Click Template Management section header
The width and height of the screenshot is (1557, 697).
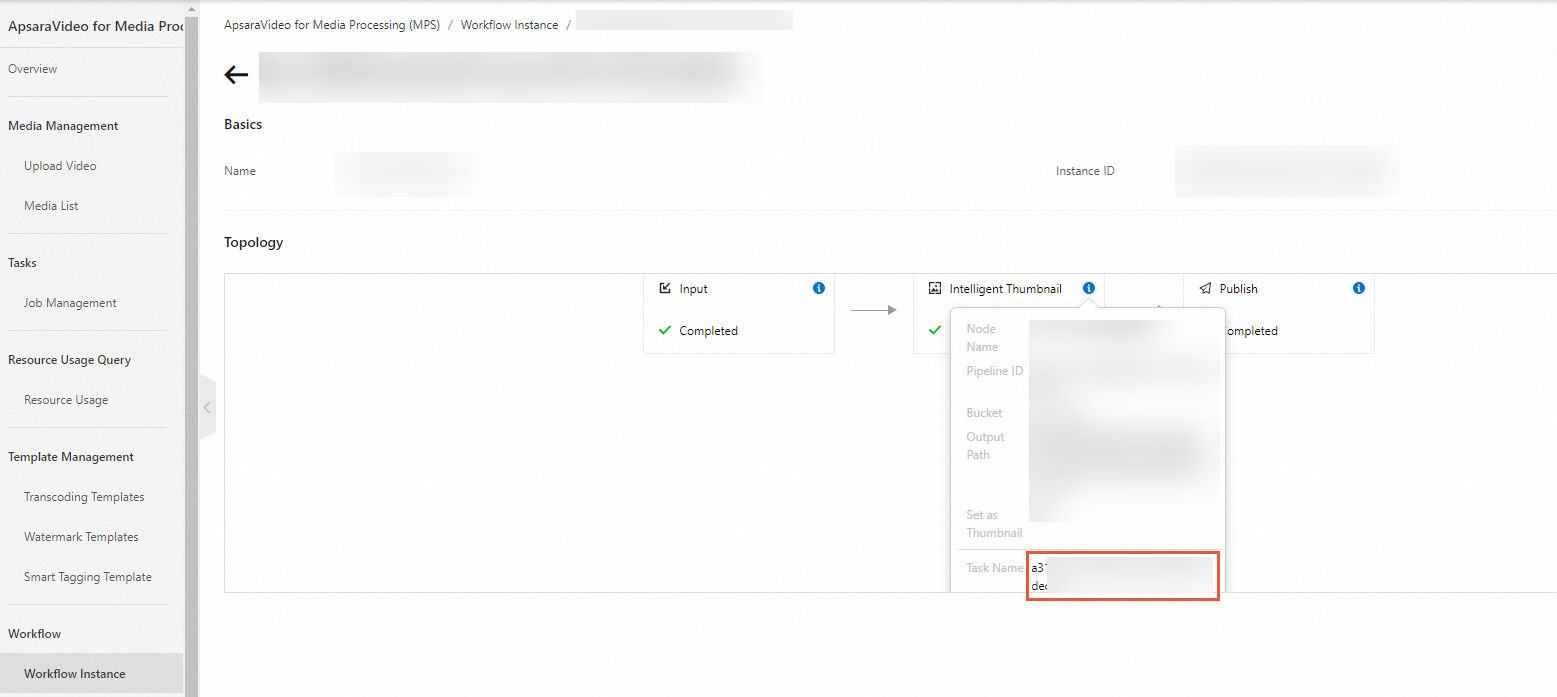[71, 457]
